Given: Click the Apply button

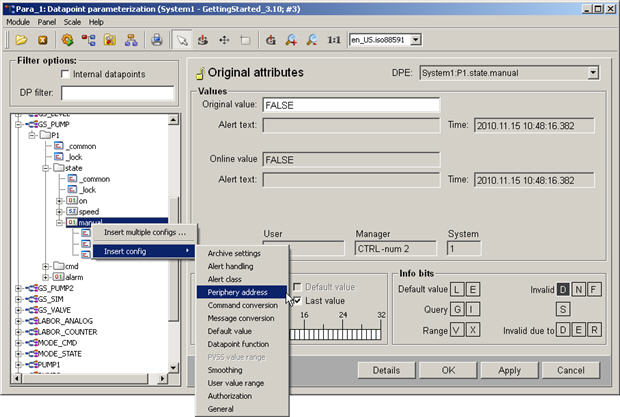Looking at the screenshot, I should pyautogui.click(x=509, y=370).
